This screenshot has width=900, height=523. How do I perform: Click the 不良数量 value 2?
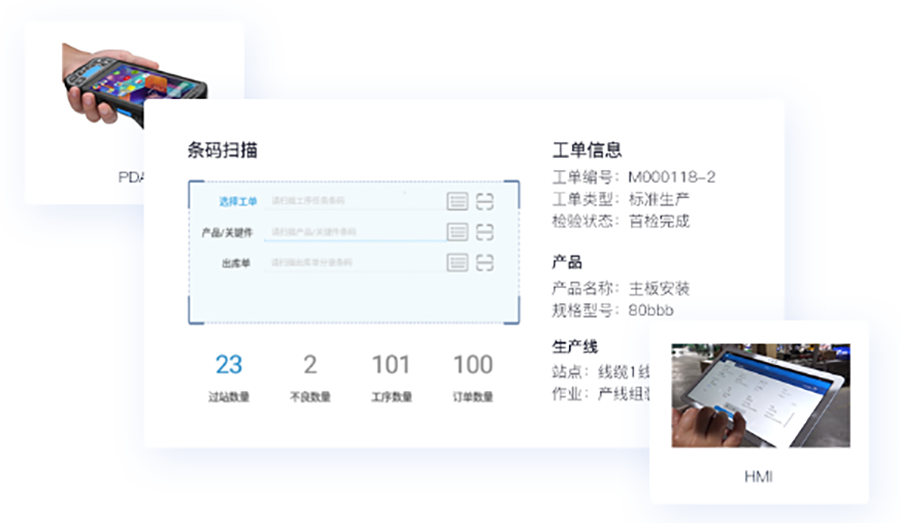pos(310,365)
